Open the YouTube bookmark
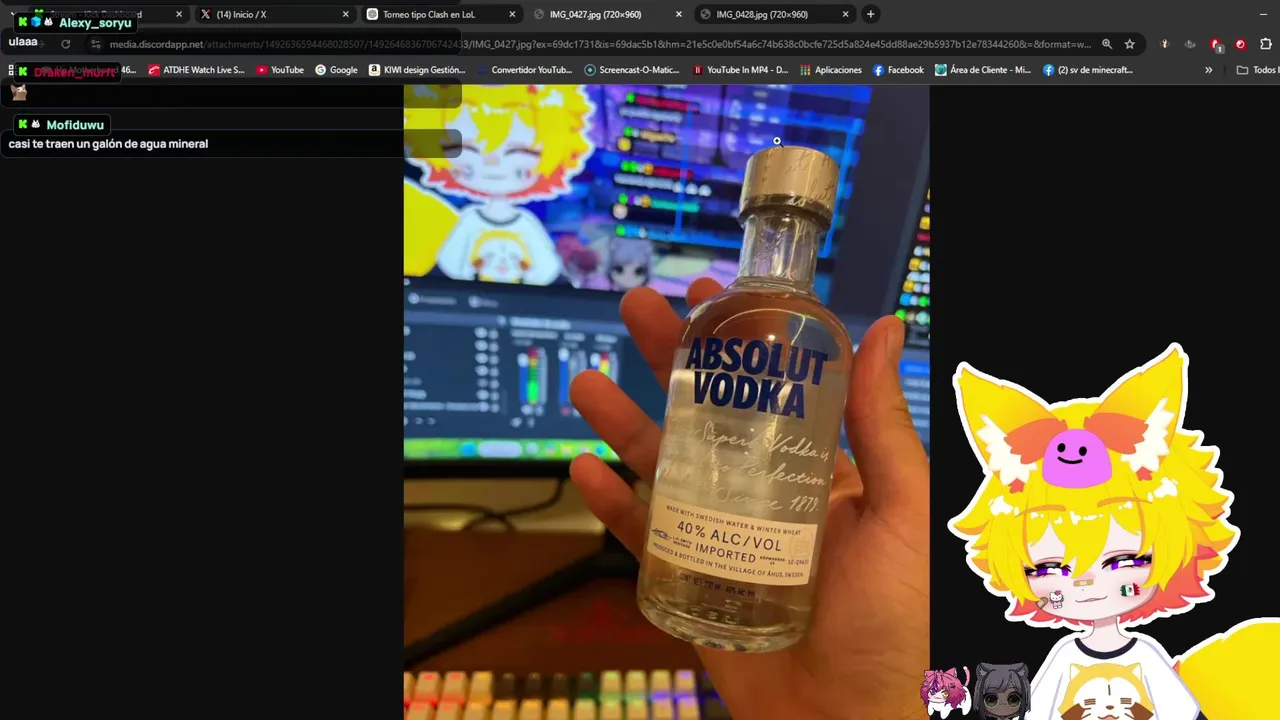Viewport: 1280px width, 720px height. (x=280, y=70)
